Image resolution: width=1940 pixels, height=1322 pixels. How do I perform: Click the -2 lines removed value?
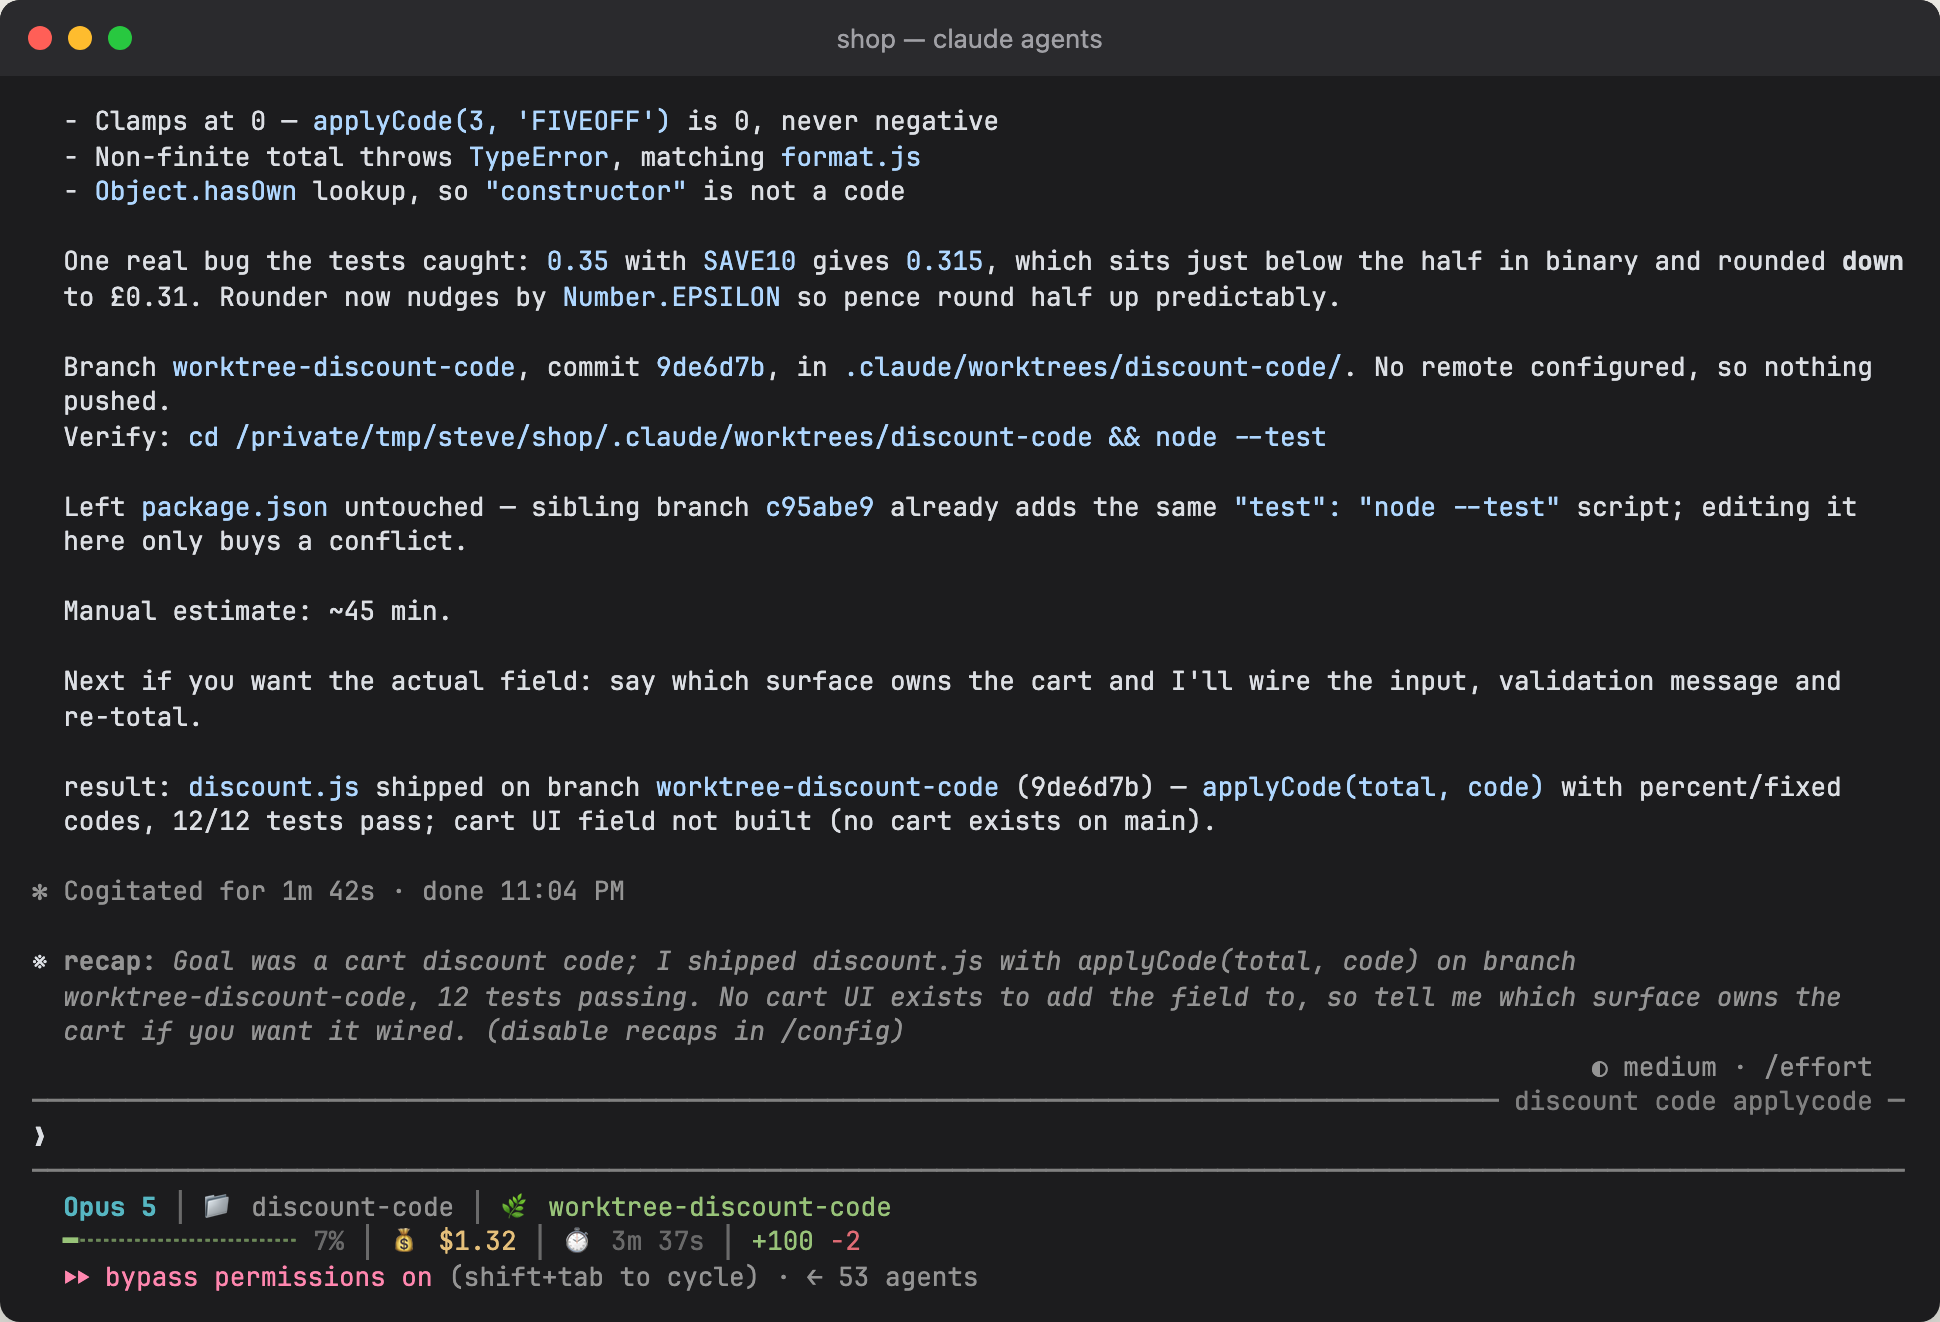pos(846,1241)
